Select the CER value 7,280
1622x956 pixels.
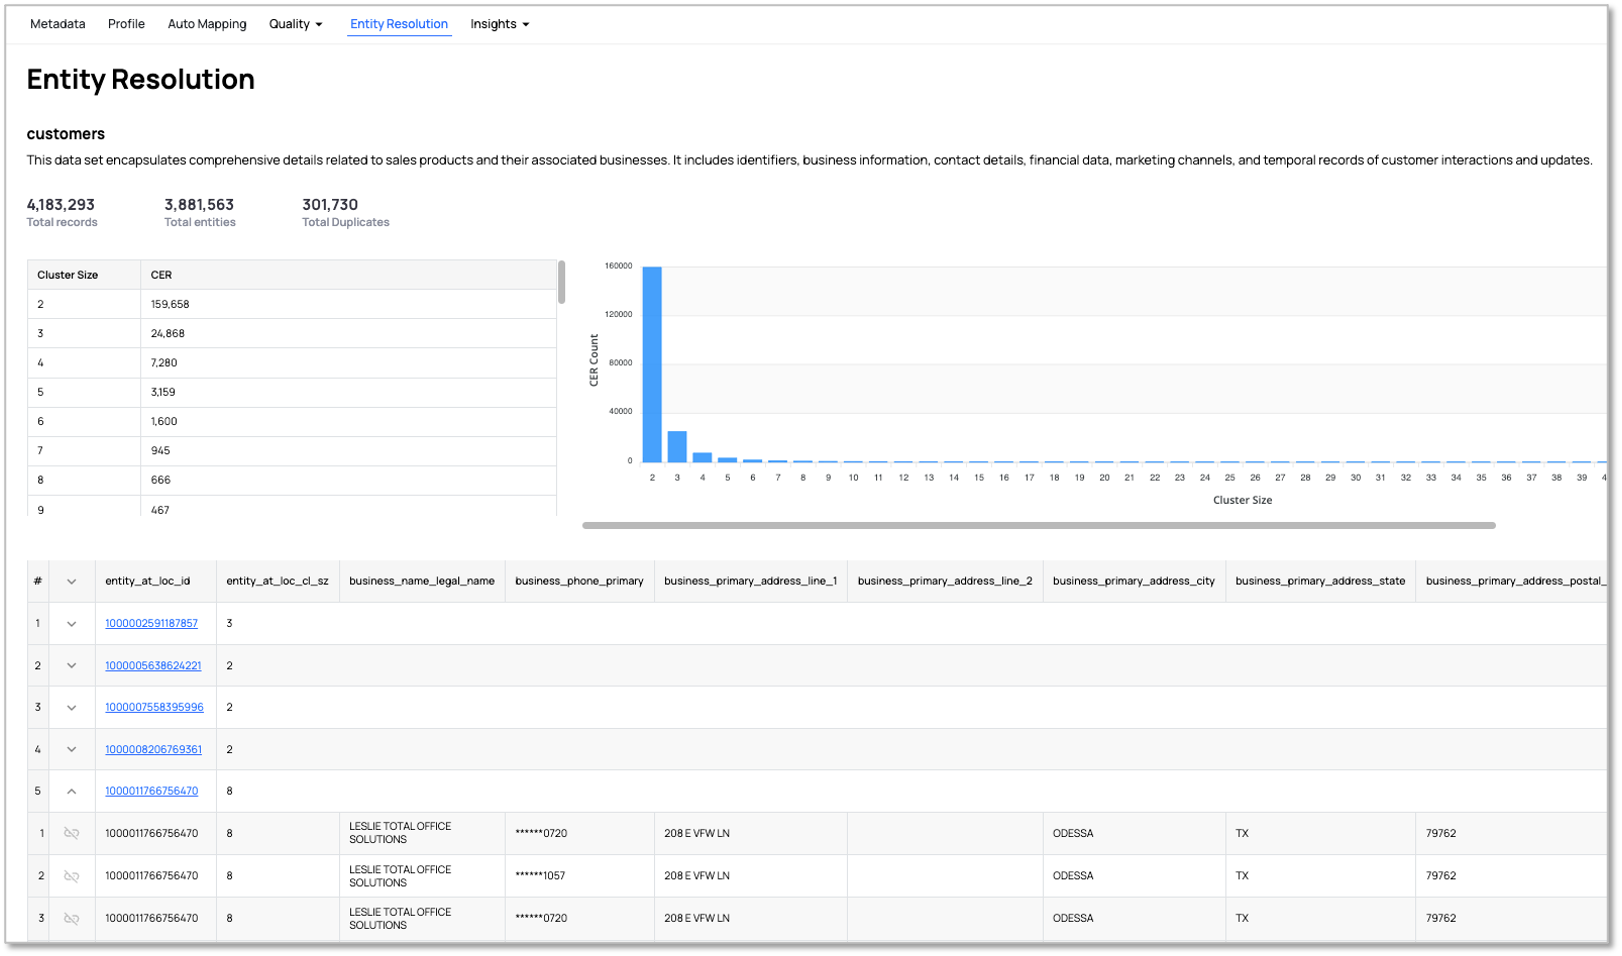164,363
